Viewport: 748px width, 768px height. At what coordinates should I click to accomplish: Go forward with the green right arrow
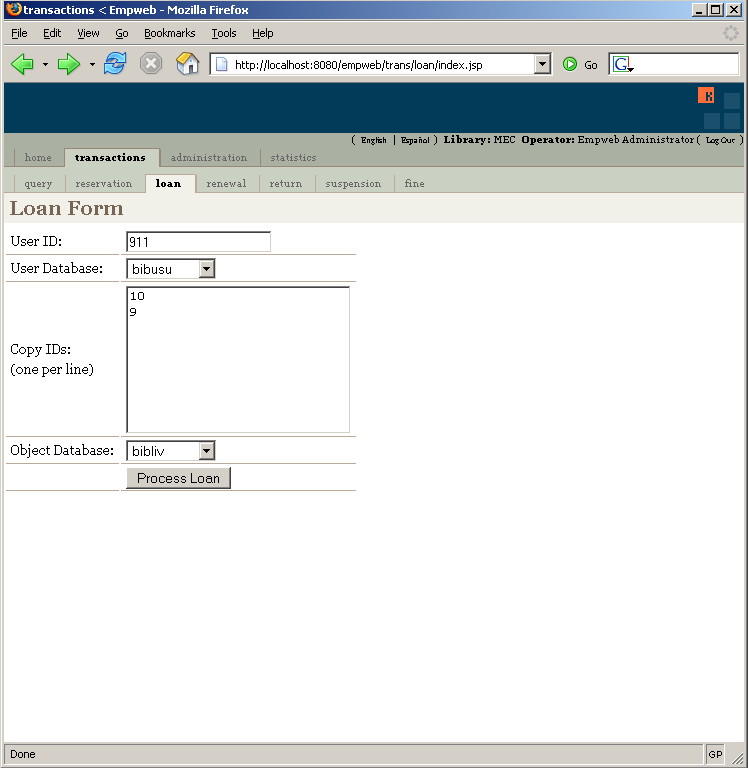click(x=68, y=64)
